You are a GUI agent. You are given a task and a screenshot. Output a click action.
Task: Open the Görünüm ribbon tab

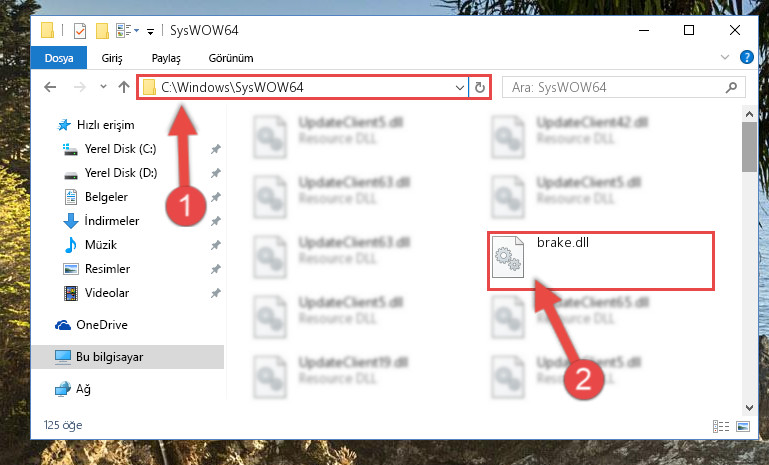tap(231, 58)
